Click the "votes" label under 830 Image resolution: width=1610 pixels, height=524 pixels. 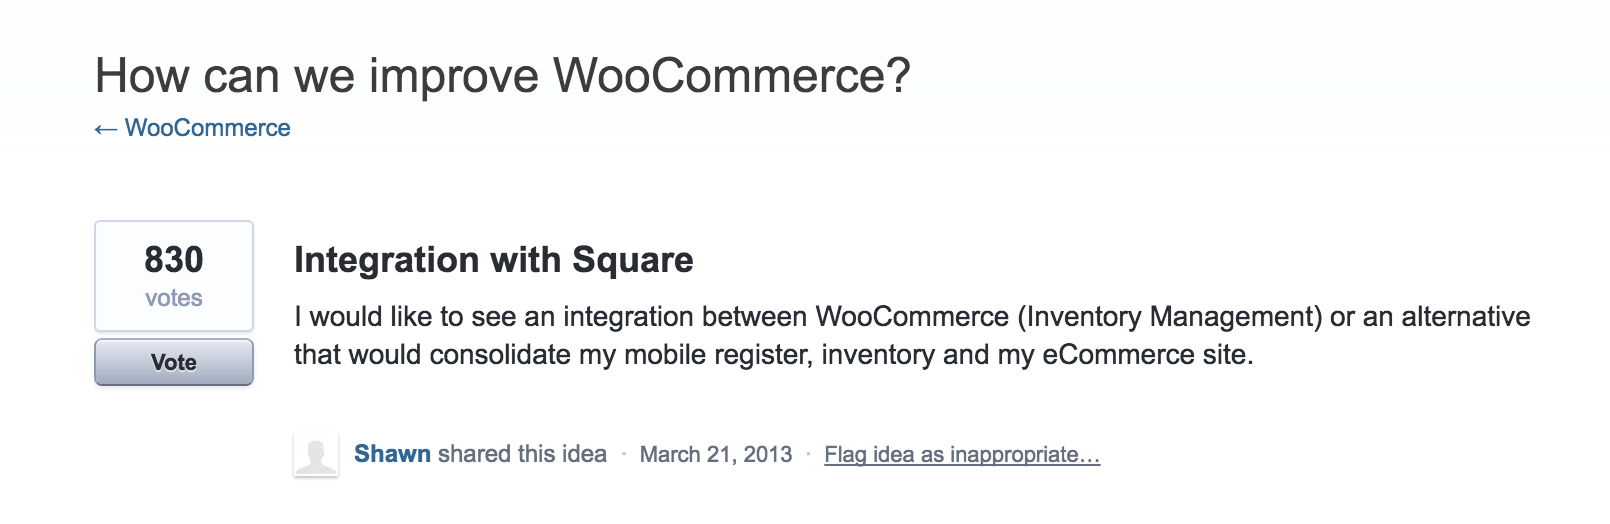click(174, 298)
